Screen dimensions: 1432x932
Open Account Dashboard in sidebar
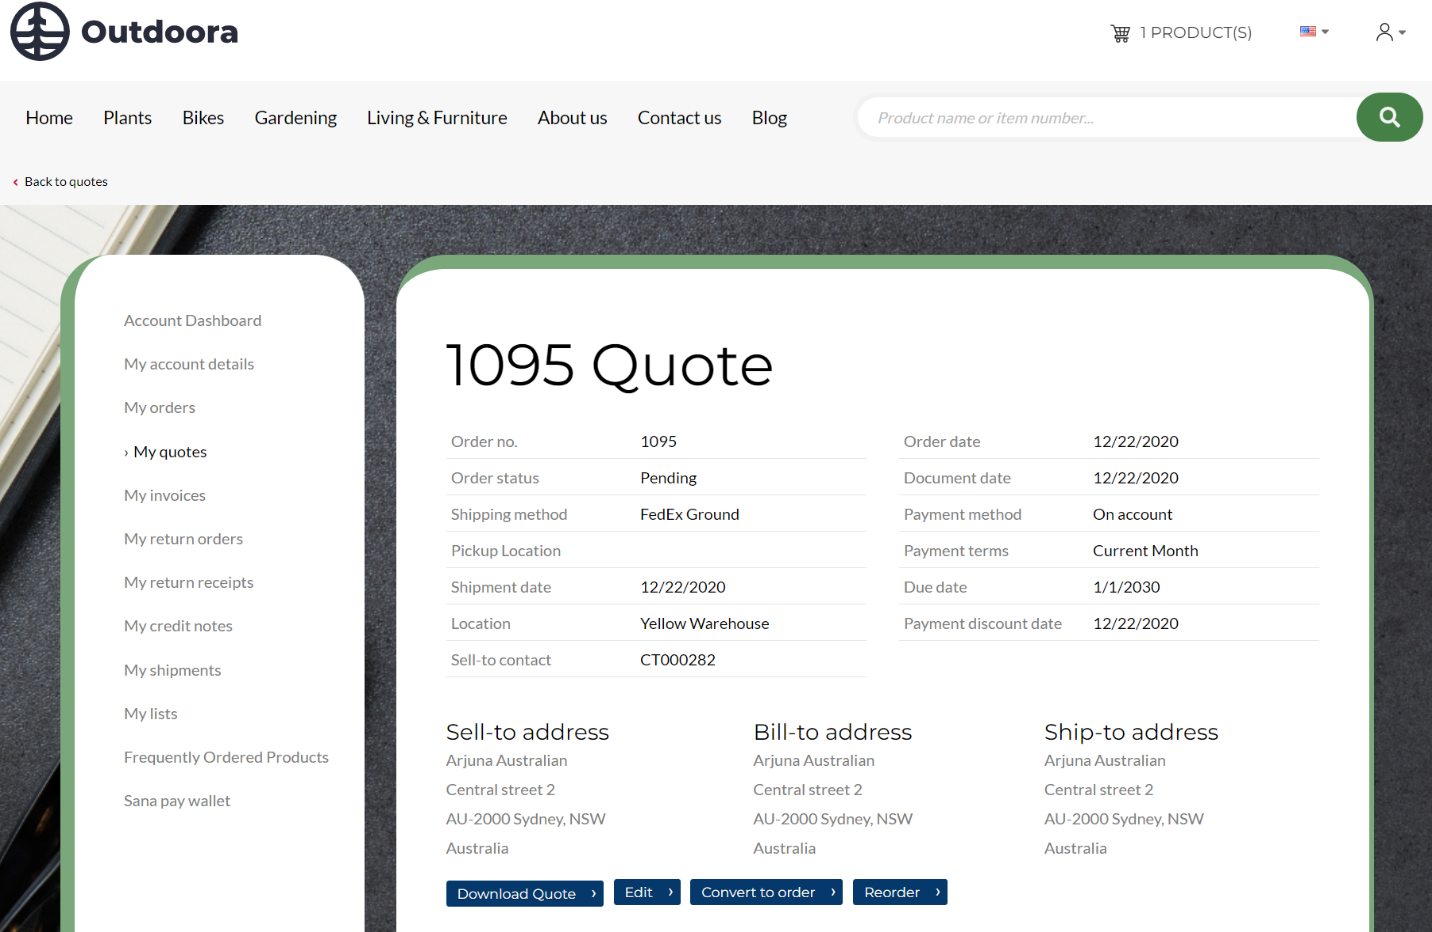click(x=193, y=321)
